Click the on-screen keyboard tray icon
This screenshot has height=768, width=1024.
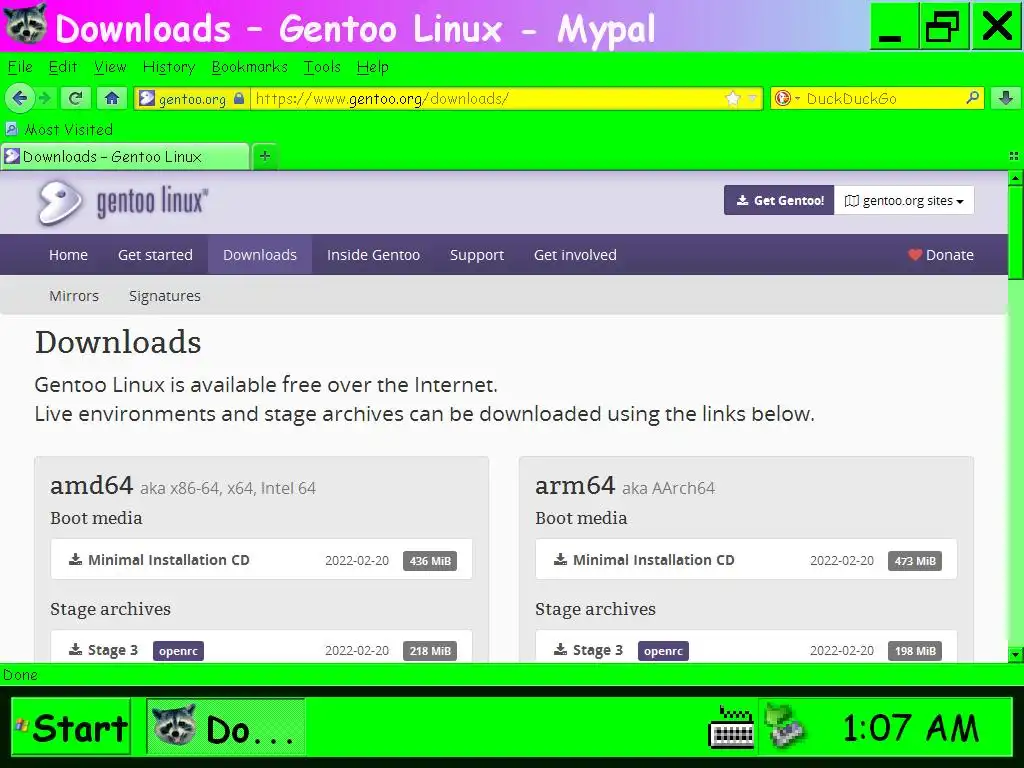pyautogui.click(x=731, y=726)
